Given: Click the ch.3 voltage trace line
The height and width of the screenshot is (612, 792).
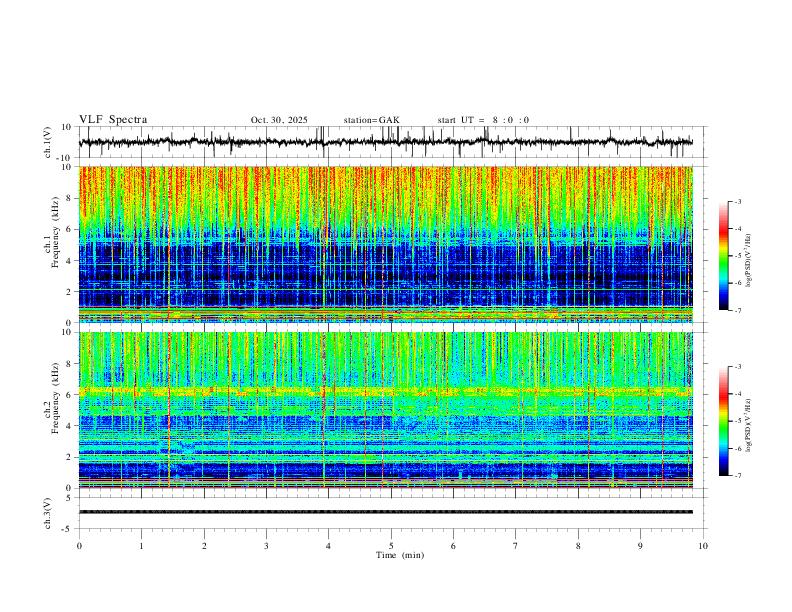Looking at the screenshot, I should click(x=386, y=512).
